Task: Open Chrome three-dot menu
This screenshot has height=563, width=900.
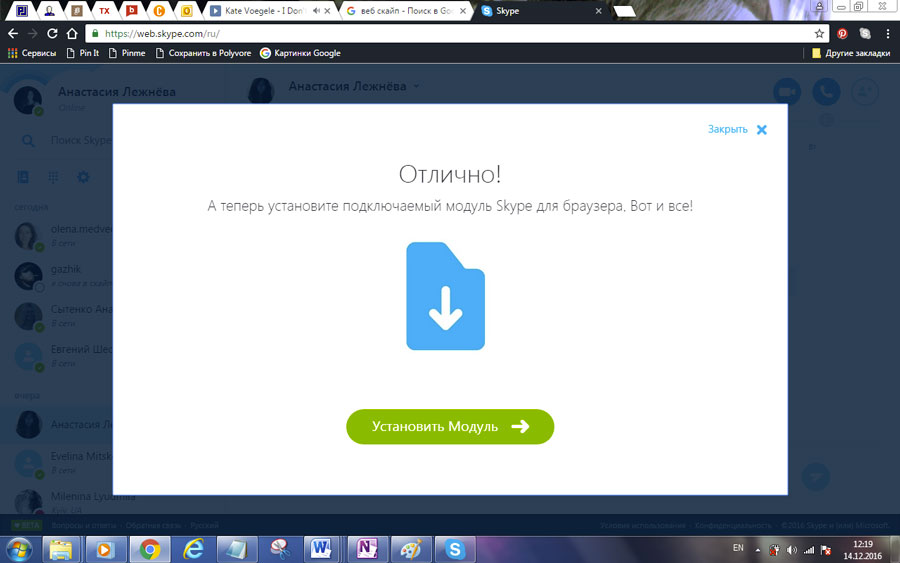Action: 887,33
